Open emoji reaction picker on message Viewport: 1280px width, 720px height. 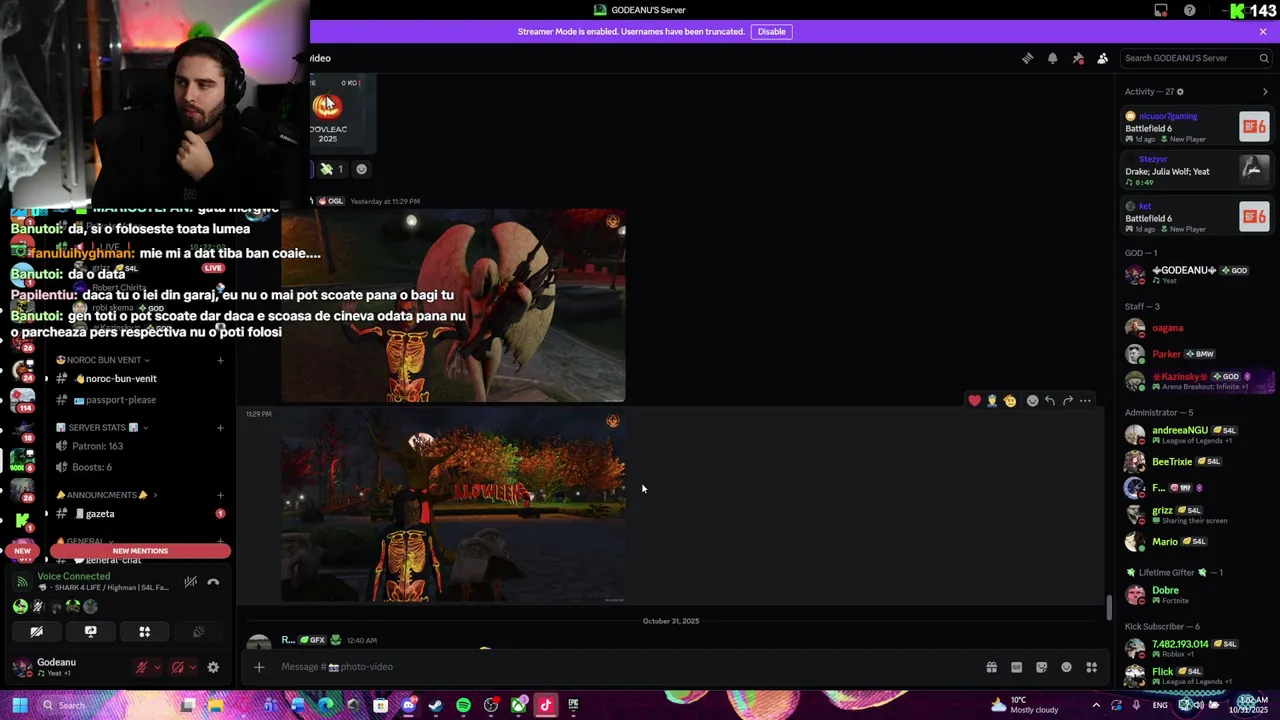[1032, 401]
